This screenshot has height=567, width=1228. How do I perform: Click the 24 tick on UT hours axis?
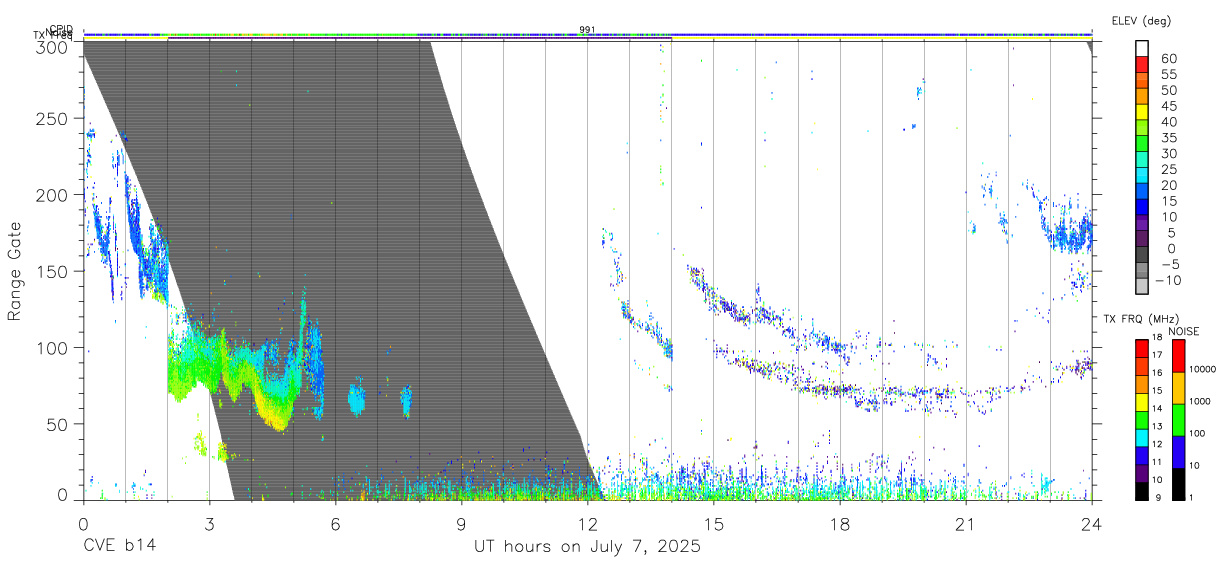(1092, 525)
